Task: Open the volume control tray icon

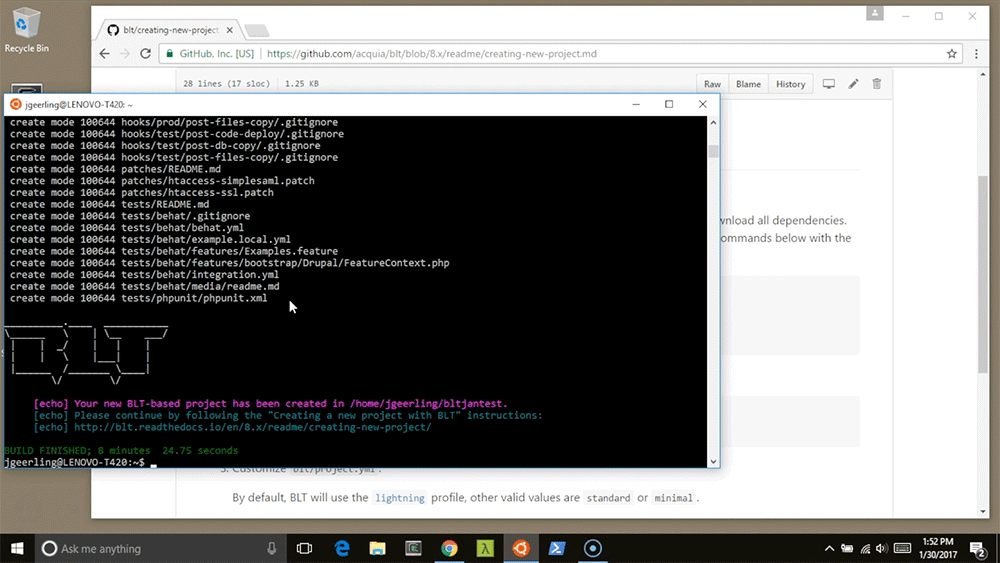Action: (x=881, y=548)
